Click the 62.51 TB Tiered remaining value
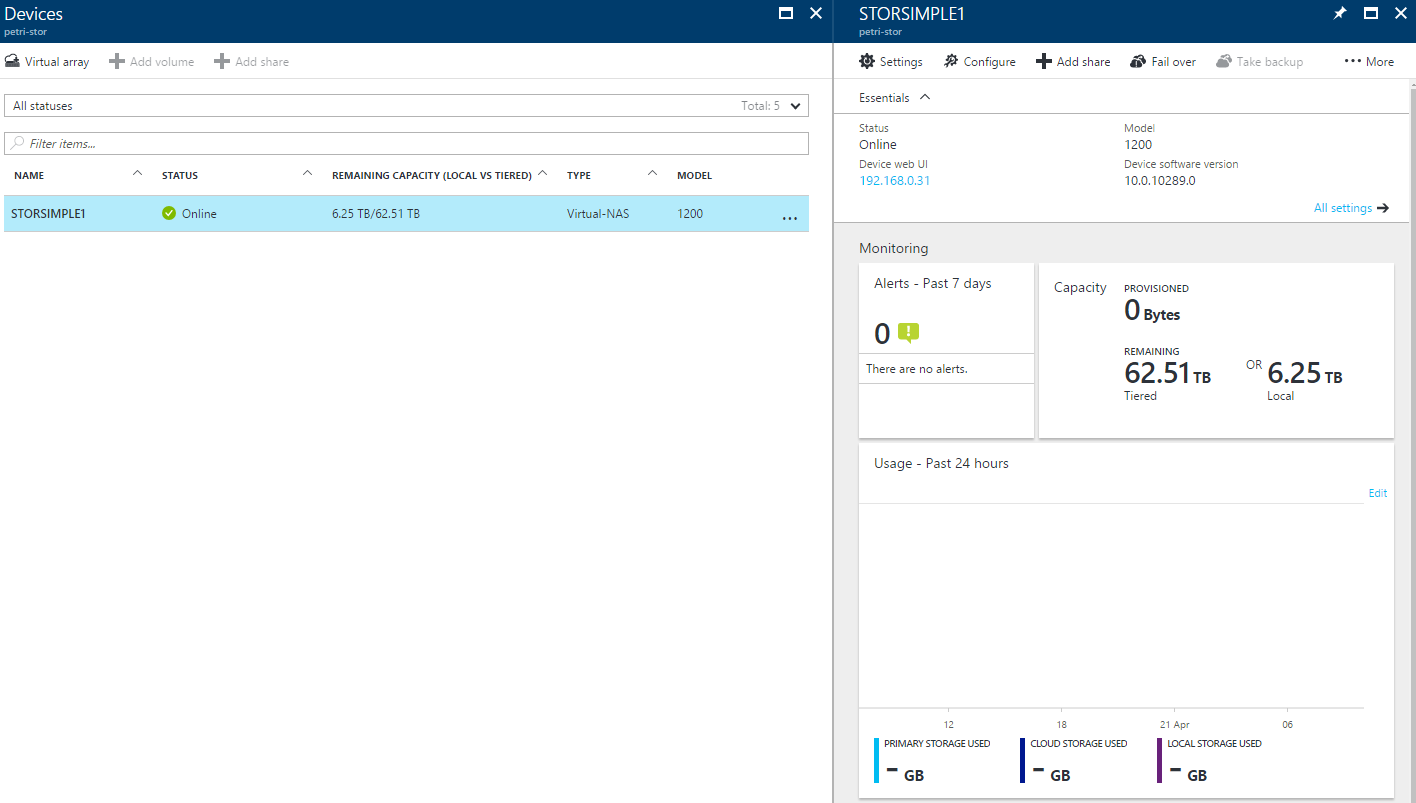Viewport: 1416px width, 803px height. [1167, 374]
